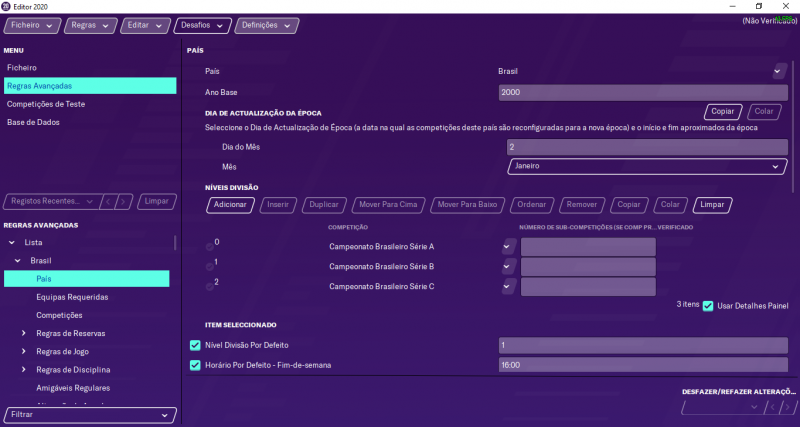The image size is (800, 427).
Task: Open the Desafios menu
Action: [x=202, y=26]
